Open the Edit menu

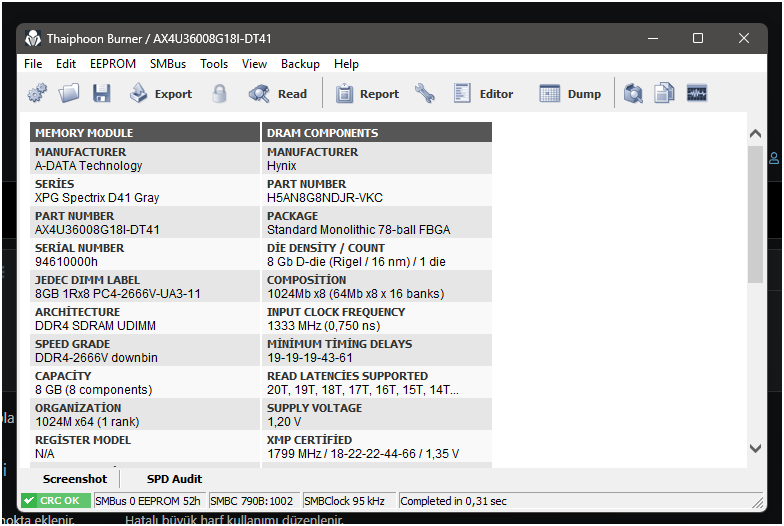pyautogui.click(x=66, y=64)
